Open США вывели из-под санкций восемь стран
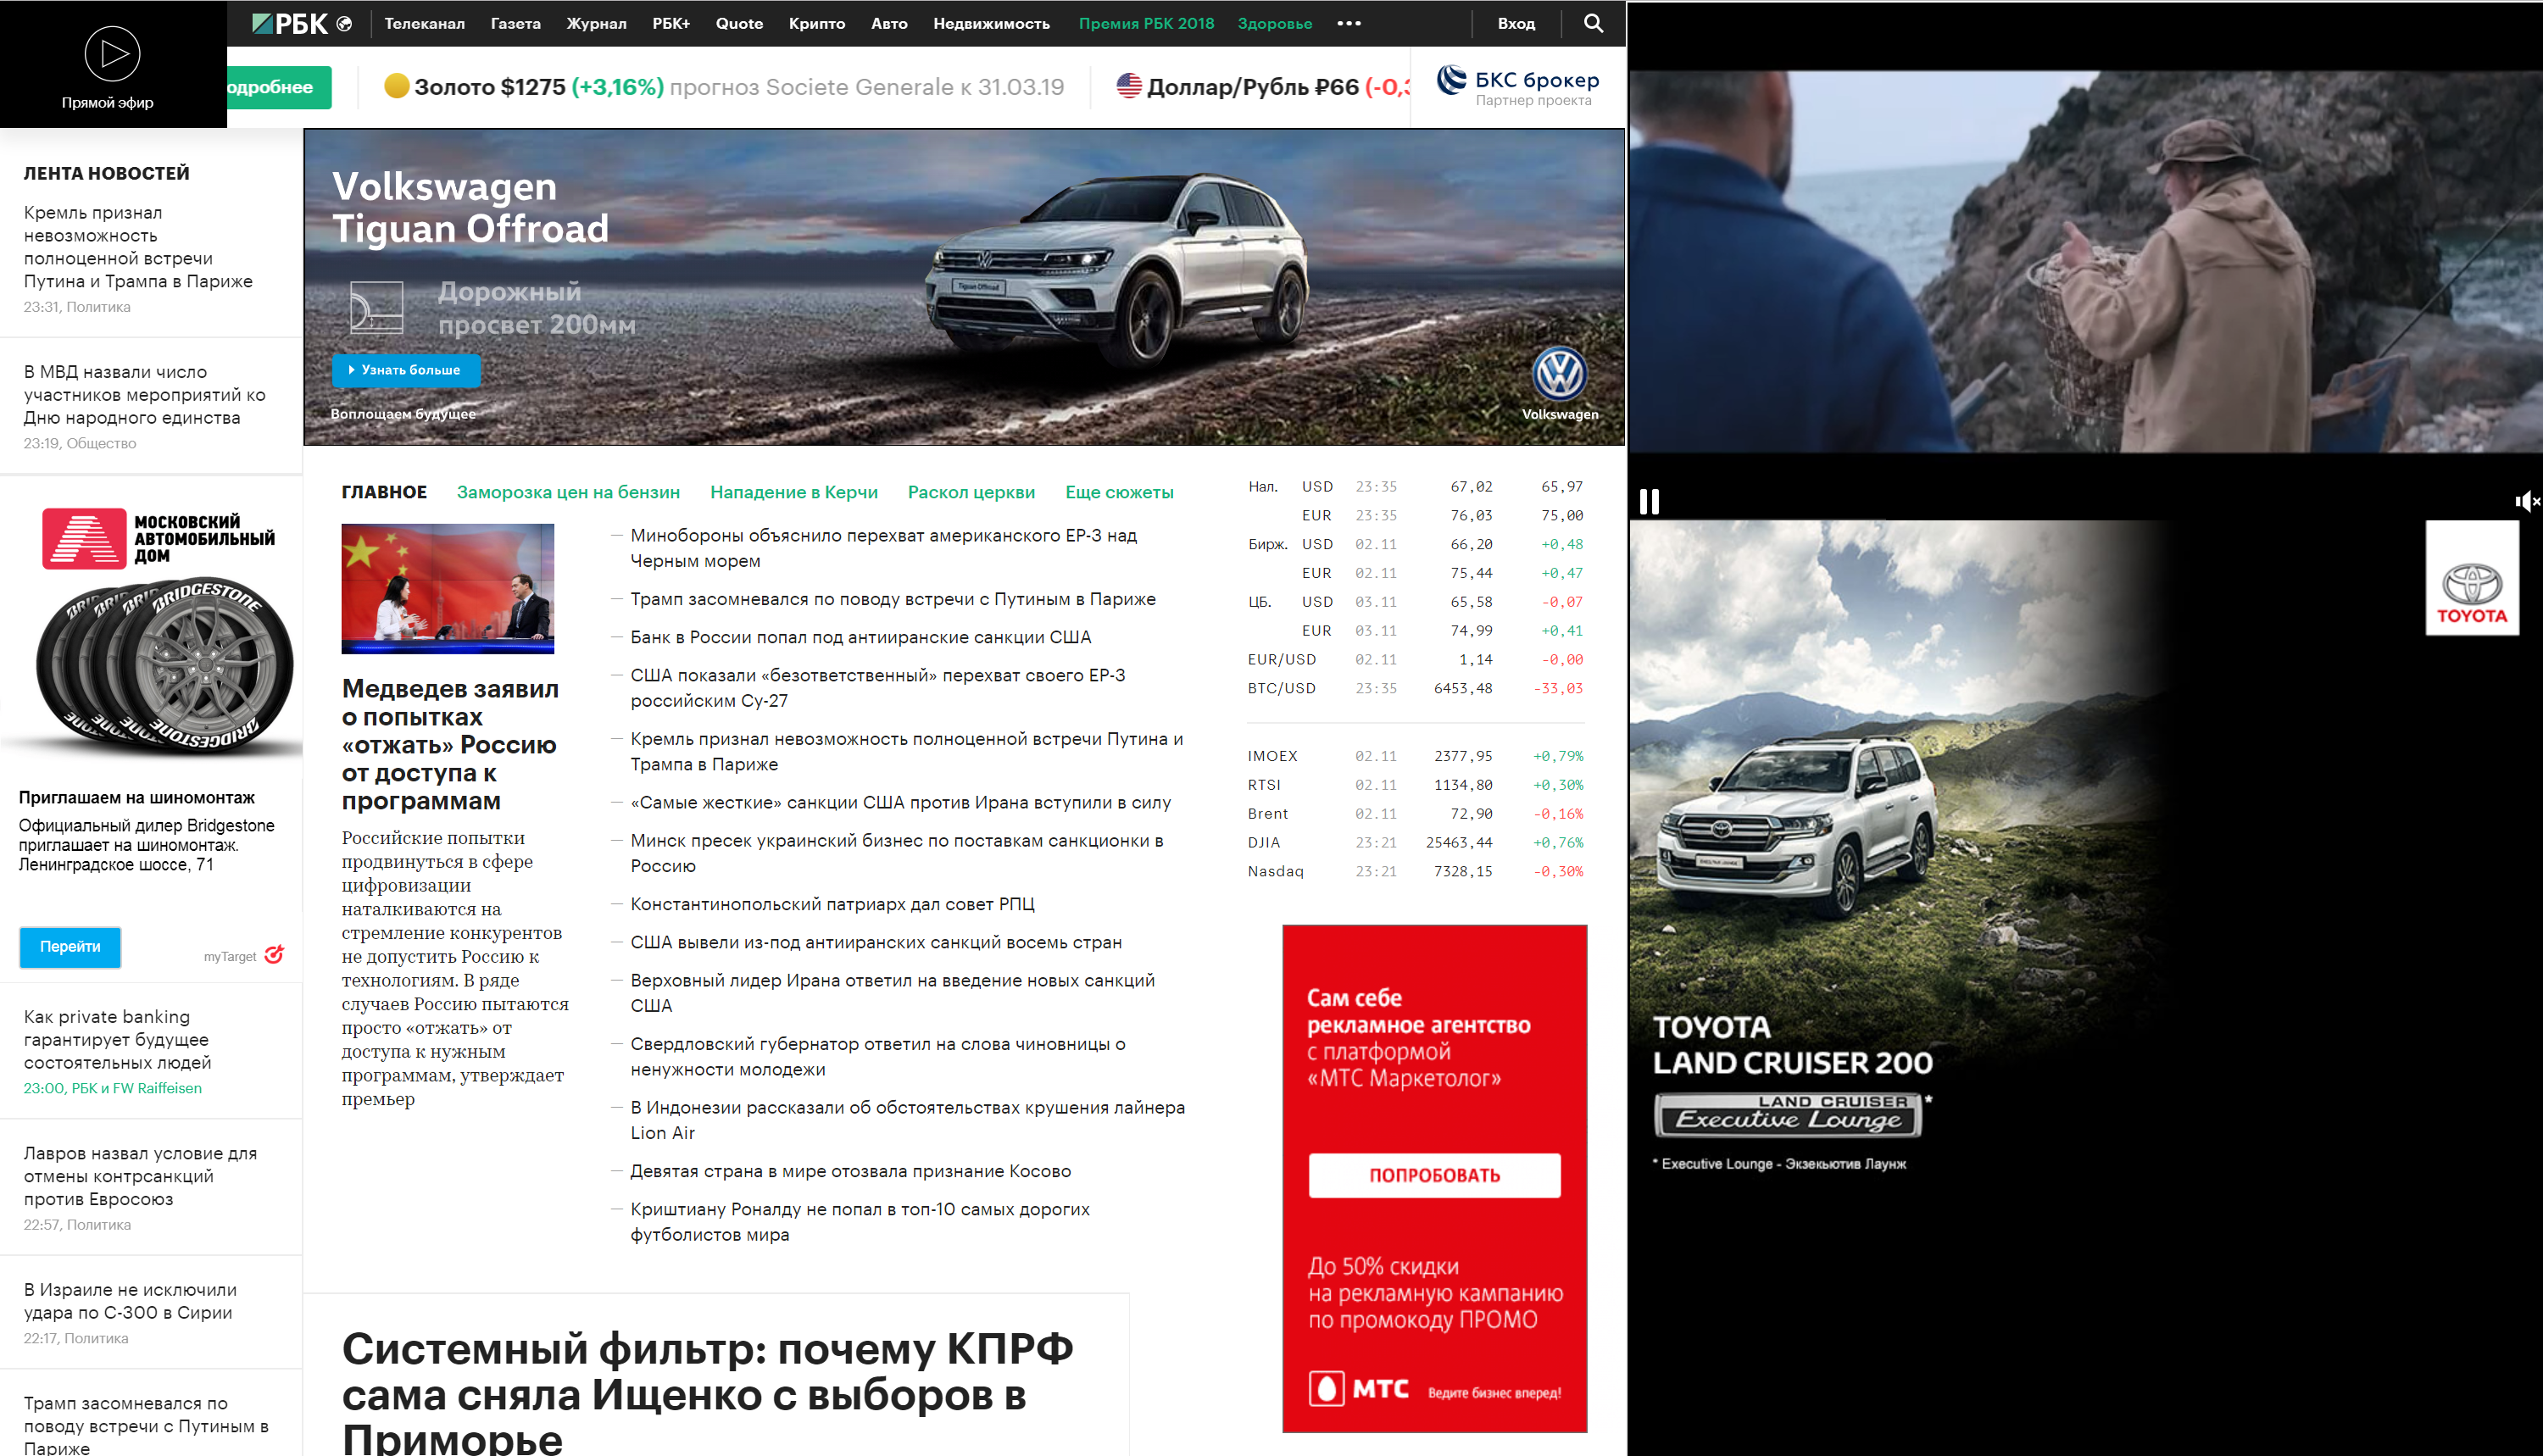2543x1456 pixels. 876,942
